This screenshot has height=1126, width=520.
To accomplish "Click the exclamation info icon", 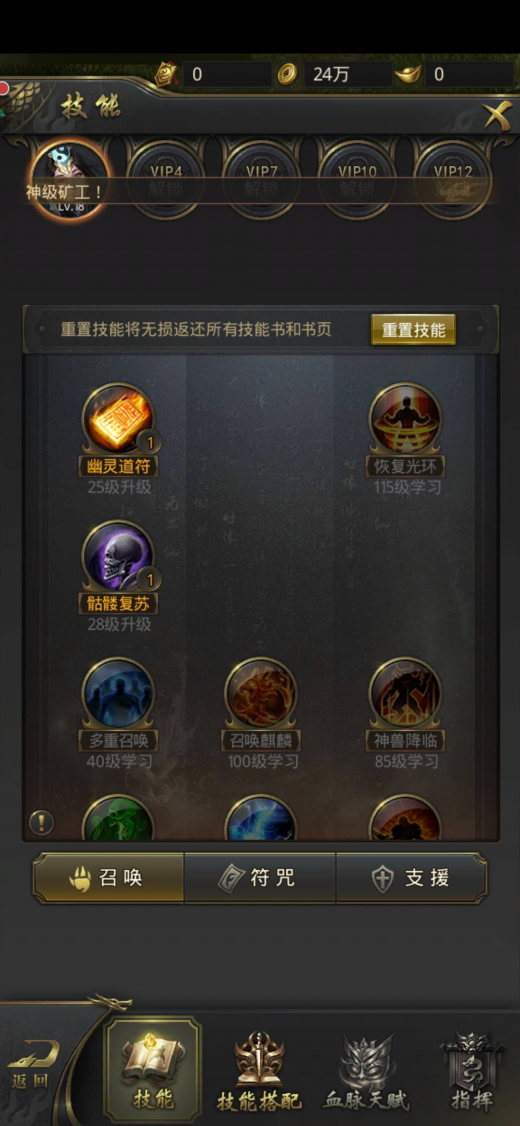I will pyautogui.click(x=41, y=822).
